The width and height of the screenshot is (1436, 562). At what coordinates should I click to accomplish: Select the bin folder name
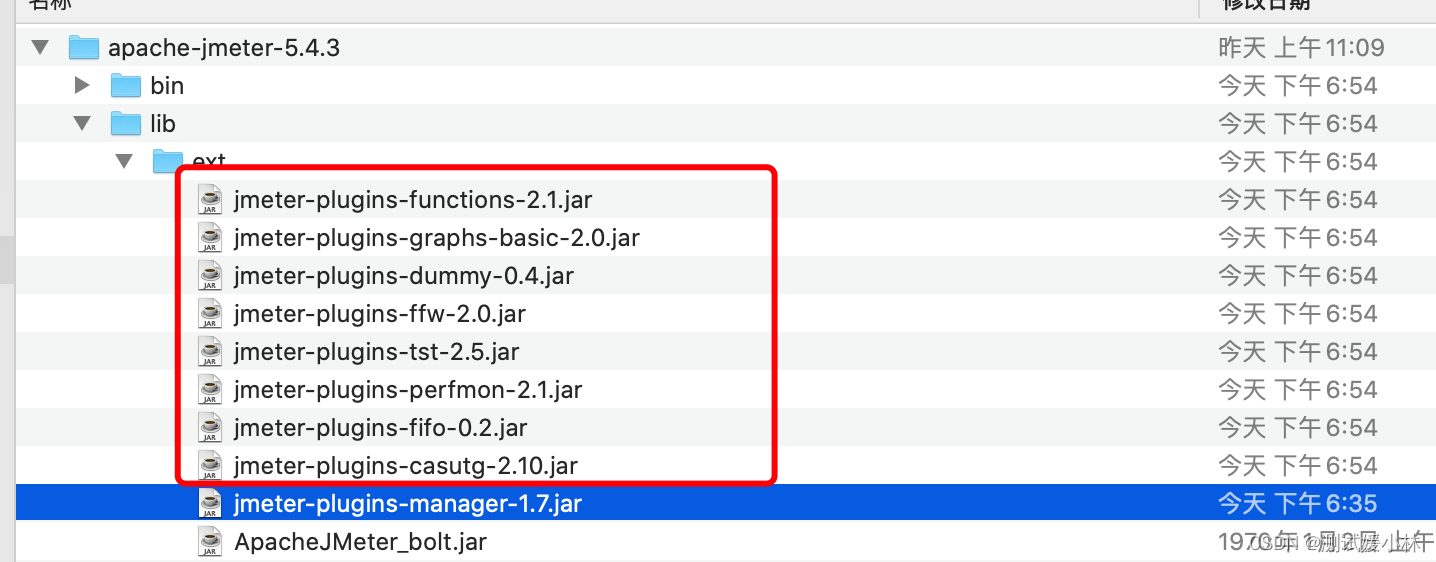tap(167, 86)
